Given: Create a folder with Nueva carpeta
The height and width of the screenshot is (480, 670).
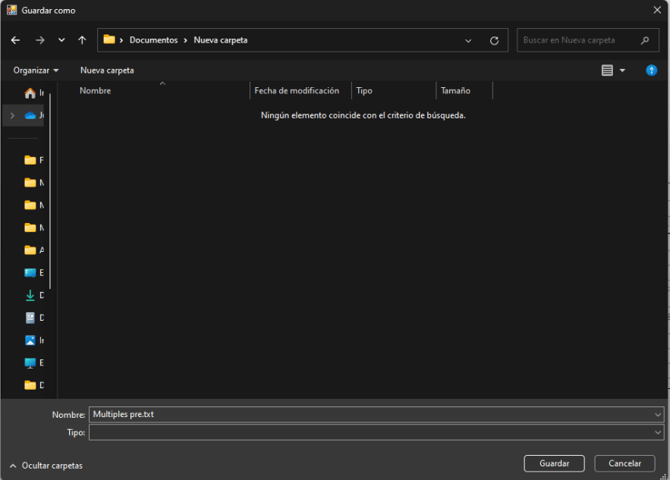Looking at the screenshot, I should 107,70.
